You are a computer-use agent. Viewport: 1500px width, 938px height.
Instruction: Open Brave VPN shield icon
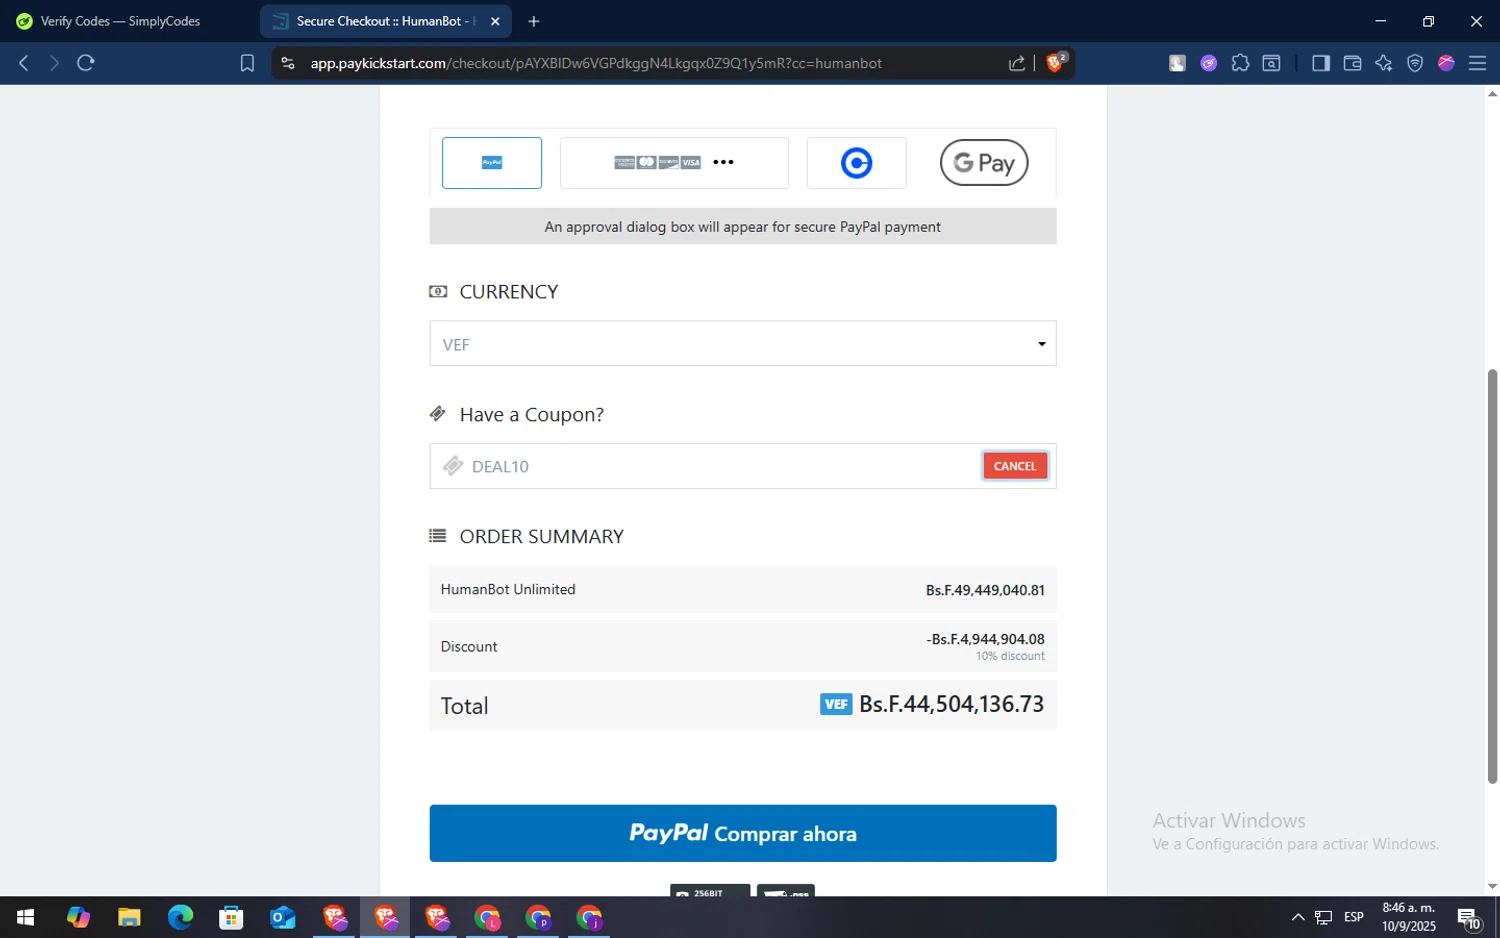click(1415, 63)
